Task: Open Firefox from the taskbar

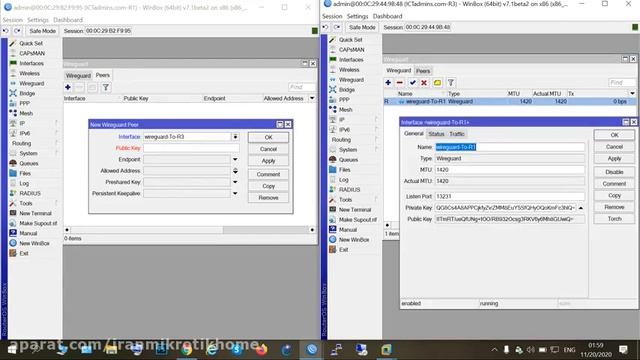Action: [x=261, y=350]
